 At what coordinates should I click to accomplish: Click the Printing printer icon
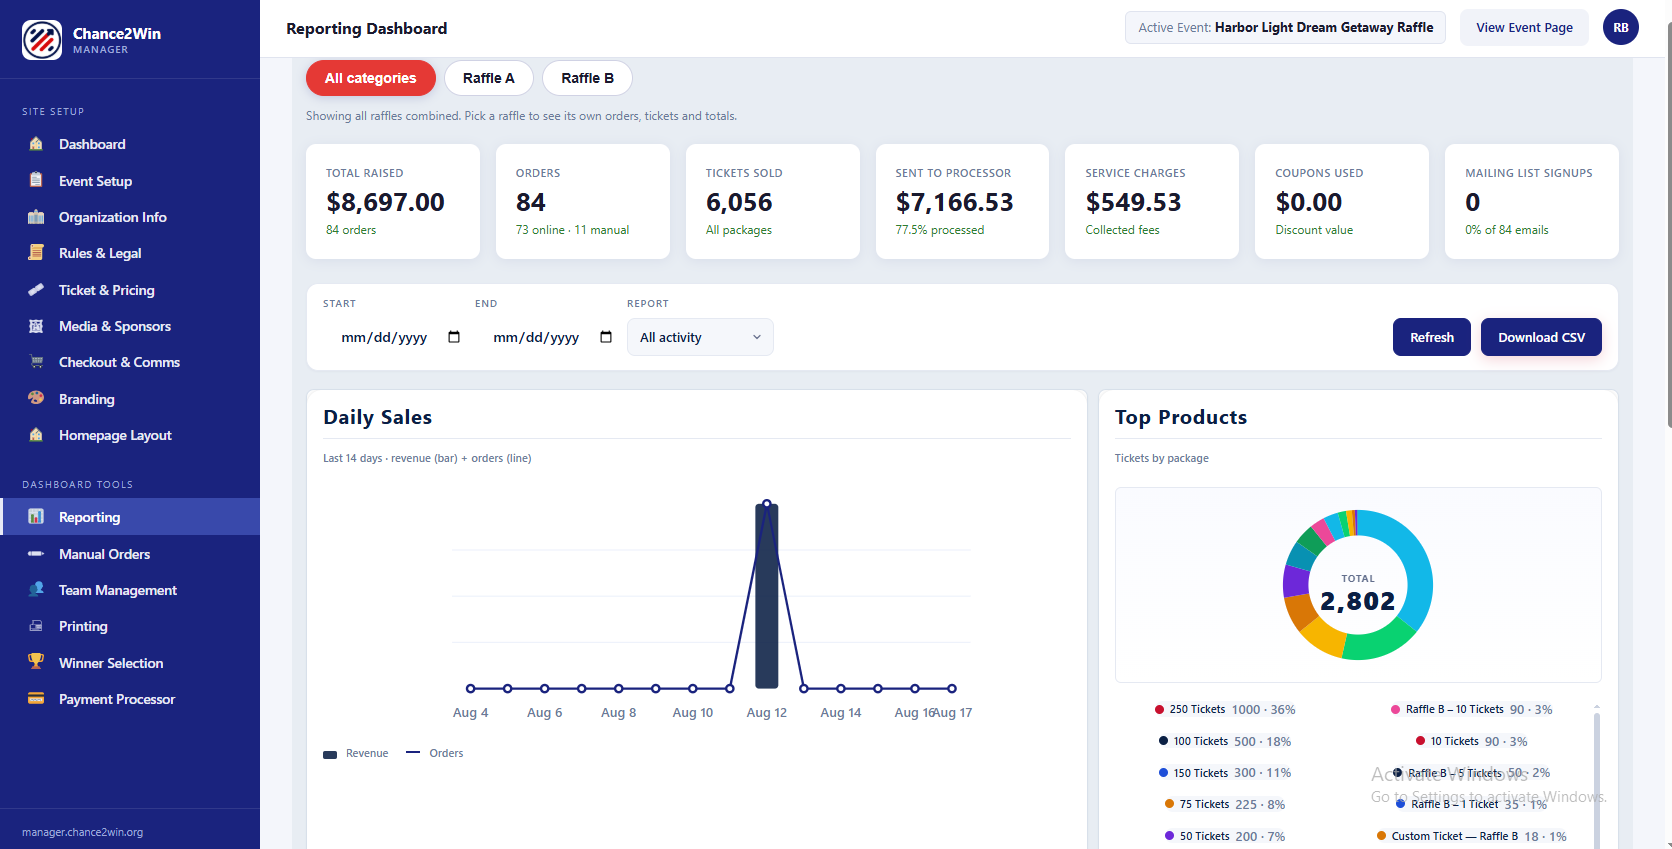pyautogui.click(x=36, y=626)
